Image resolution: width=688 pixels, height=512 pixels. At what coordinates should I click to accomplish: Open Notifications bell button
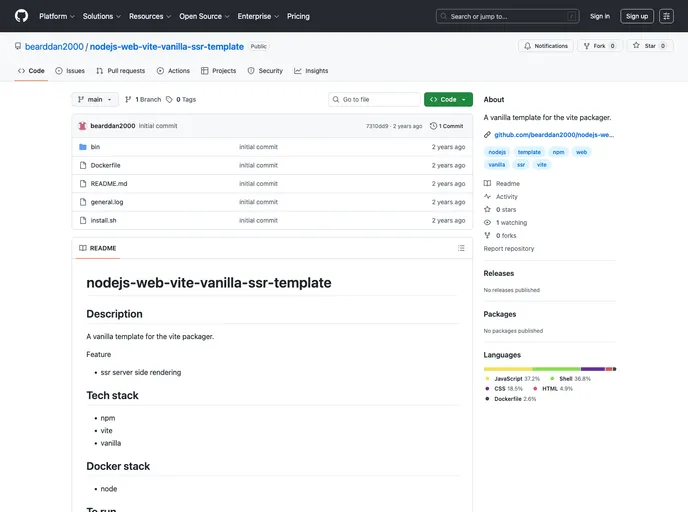545,46
